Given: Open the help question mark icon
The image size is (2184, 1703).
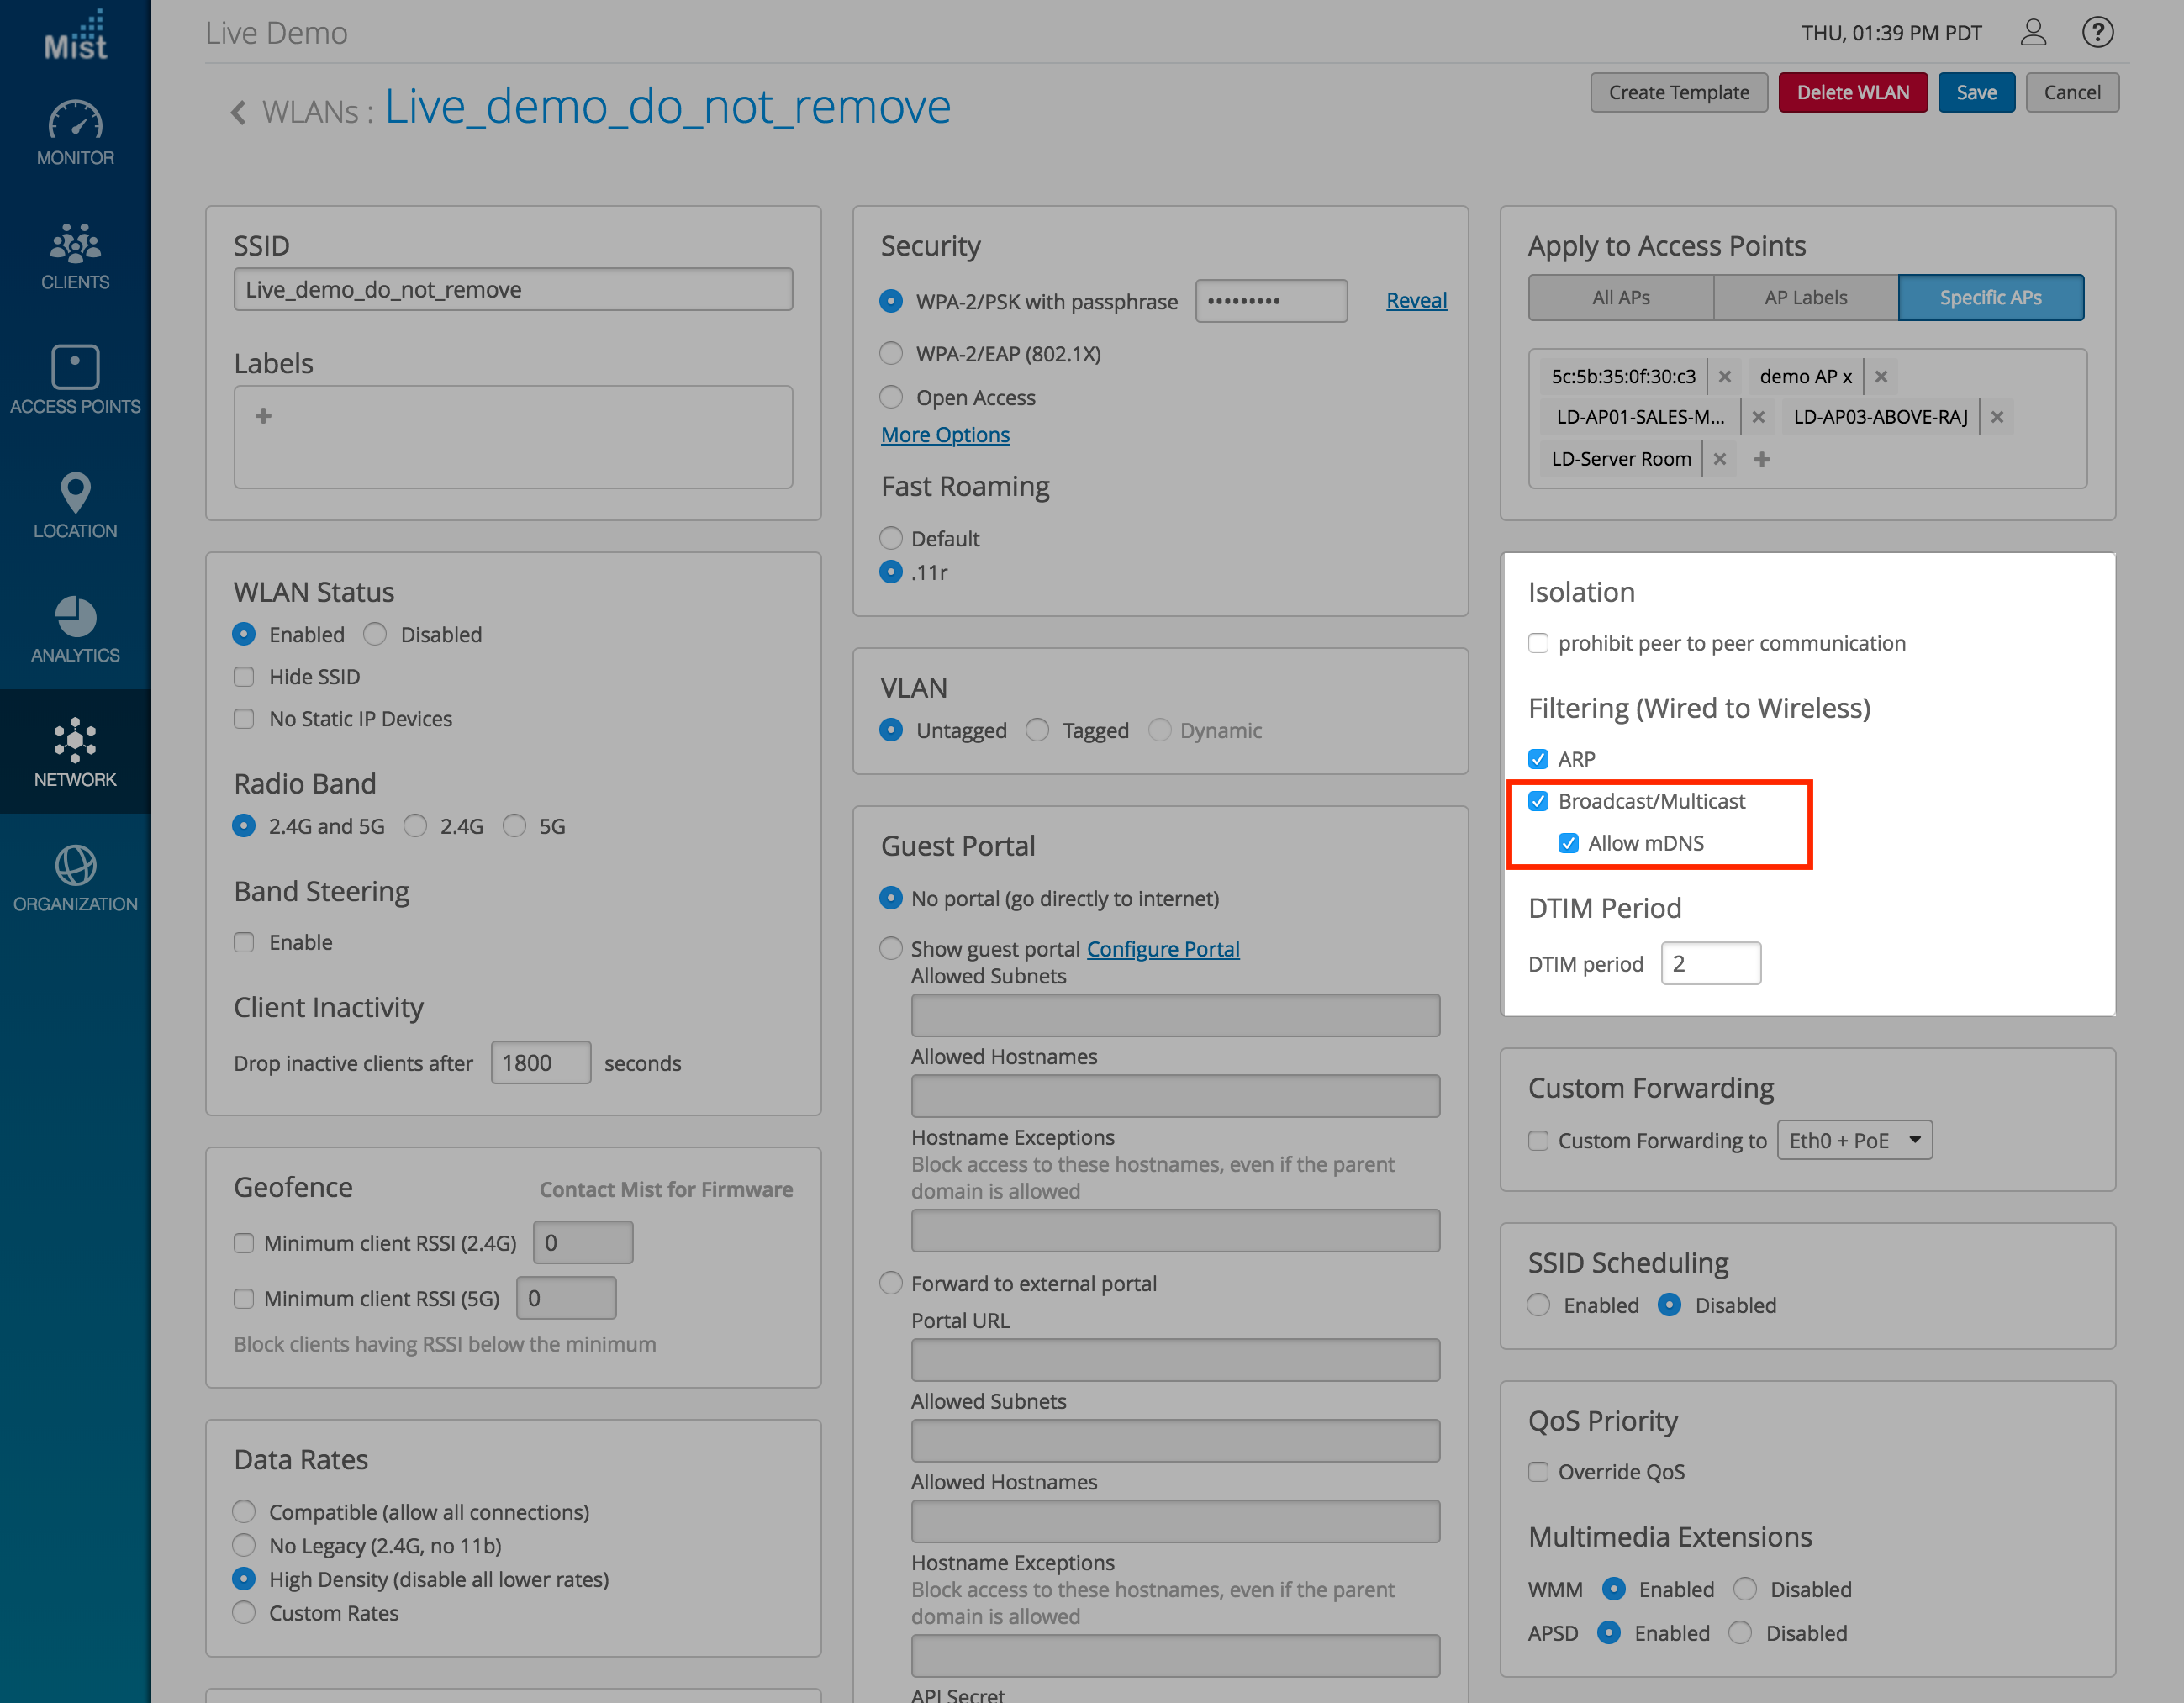Looking at the screenshot, I should (2097, 33).
